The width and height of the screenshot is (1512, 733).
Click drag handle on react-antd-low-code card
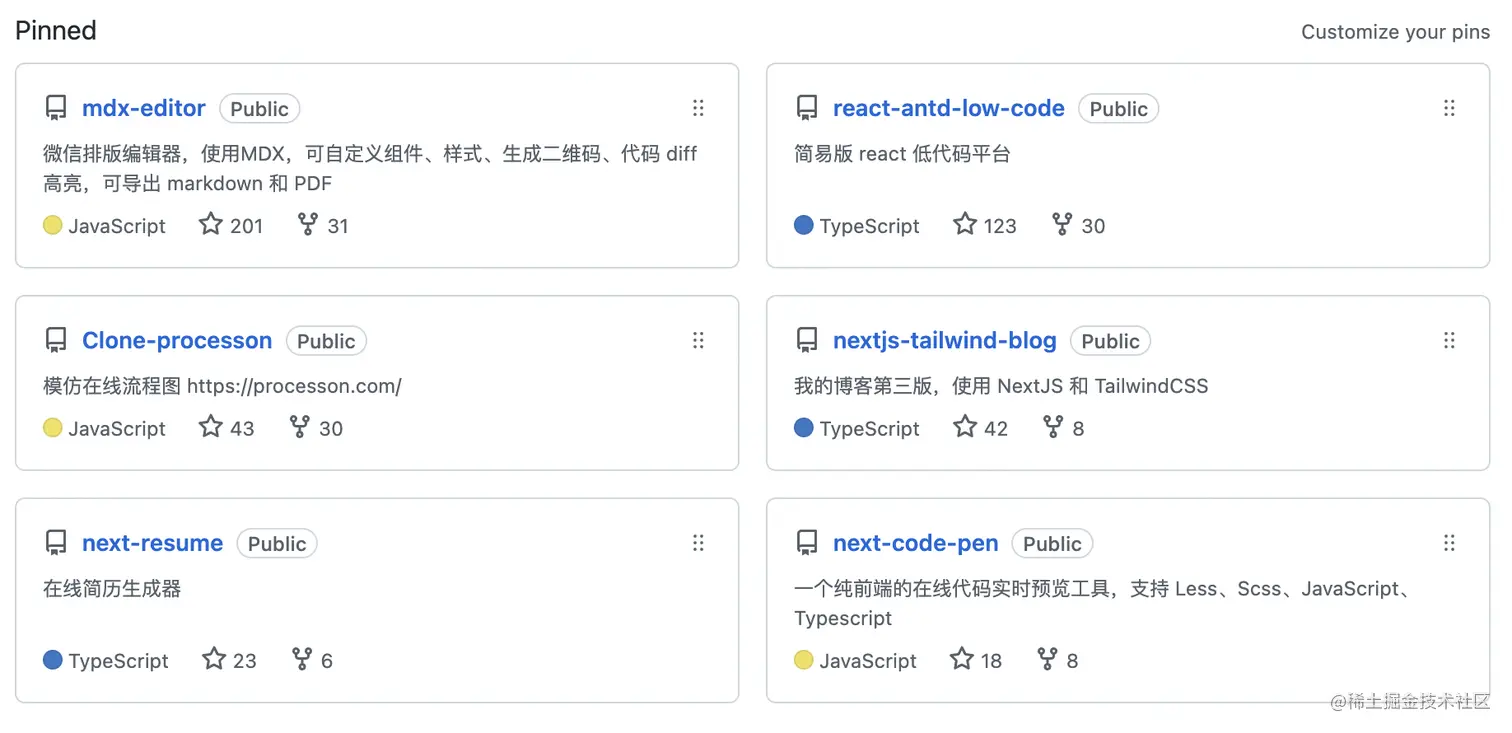pos(1449,108)
